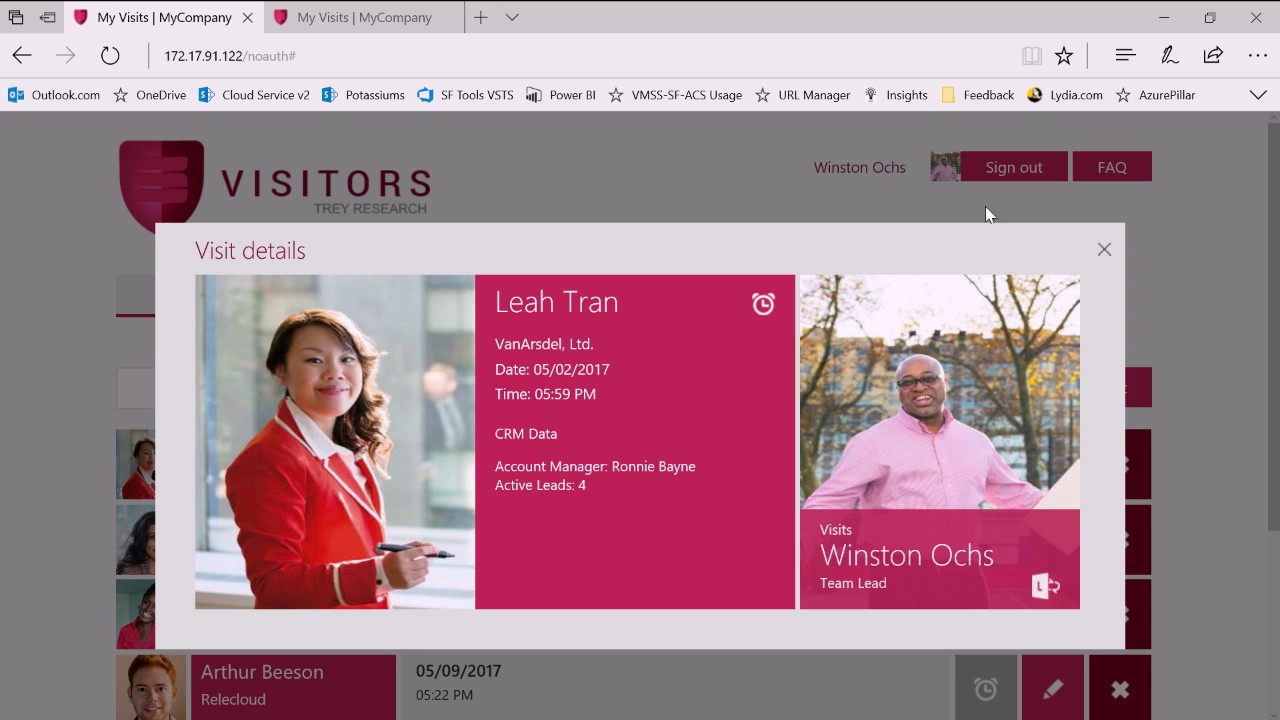Open the Feedback favorites folder
This screenshot has width=1280, height=720.
point(977,95)
